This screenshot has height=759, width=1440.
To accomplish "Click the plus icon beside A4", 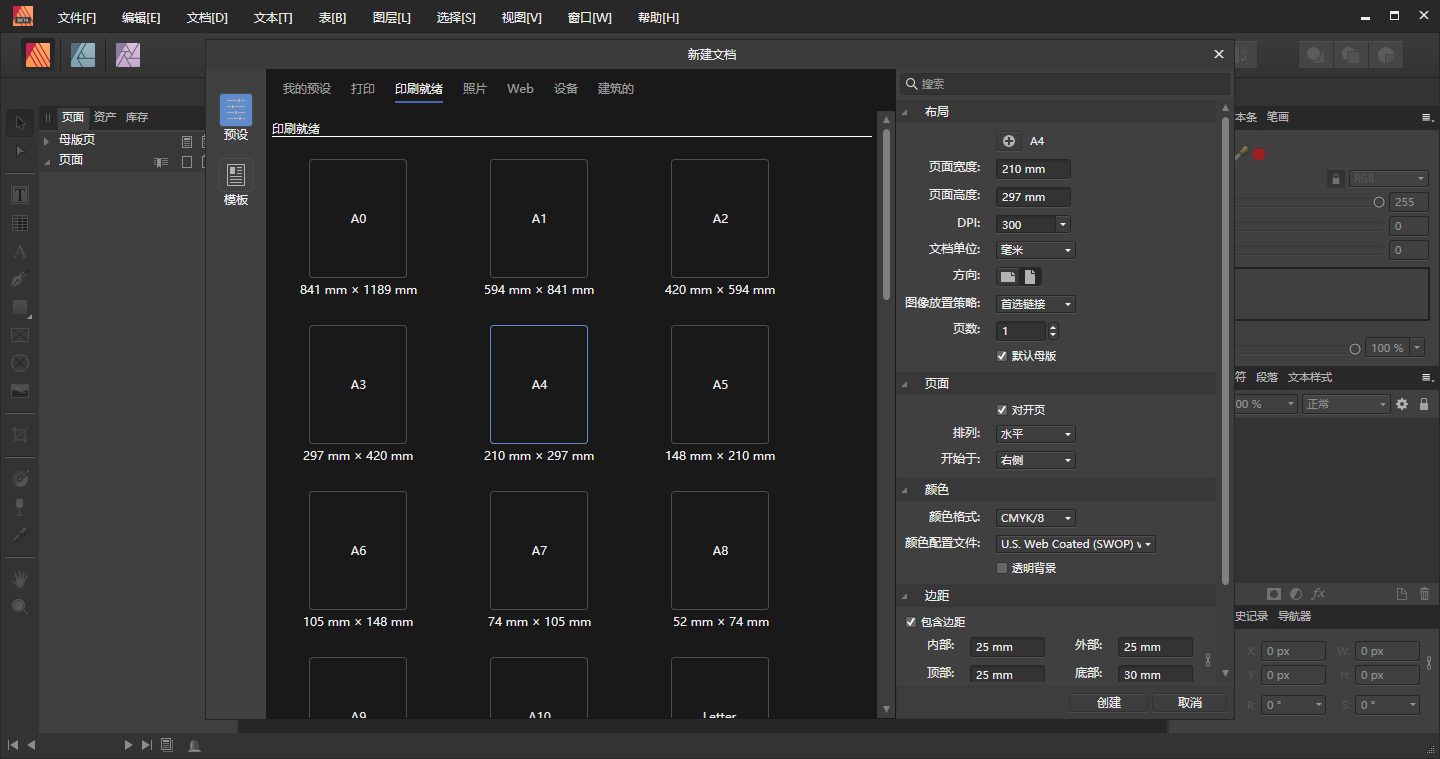I will [1009, 141].
